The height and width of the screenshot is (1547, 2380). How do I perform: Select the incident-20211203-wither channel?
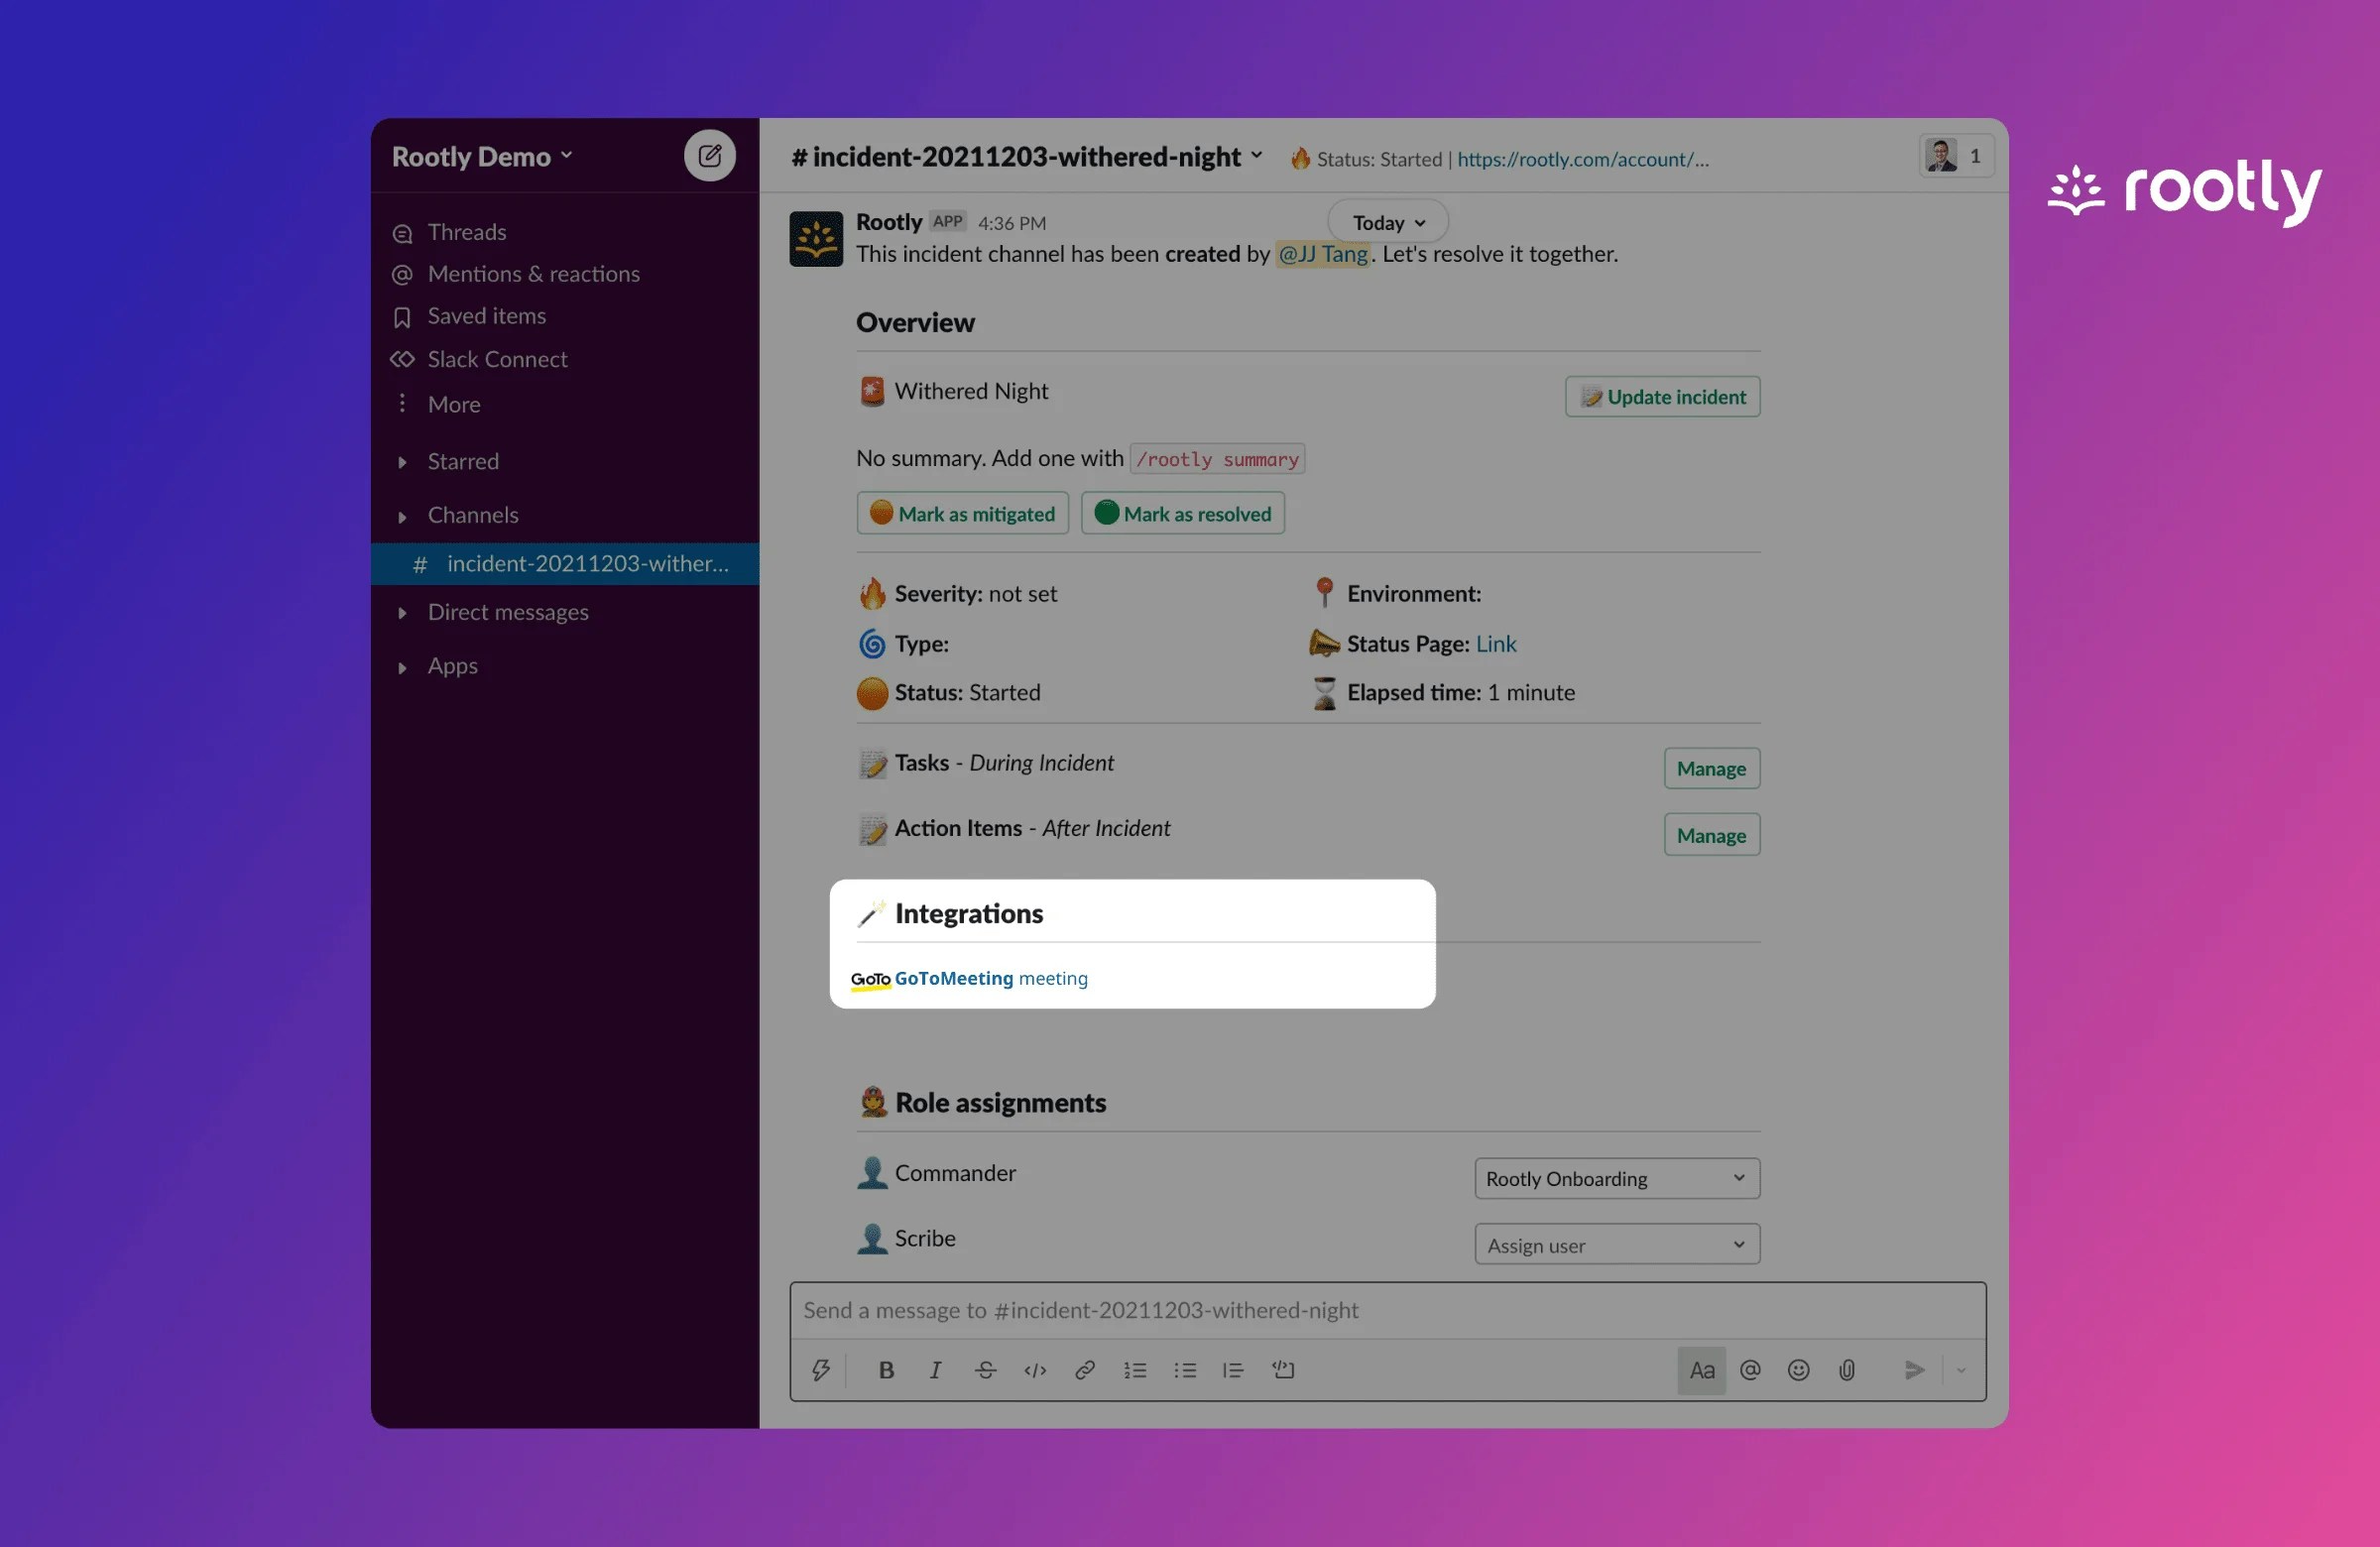point(565,564)
